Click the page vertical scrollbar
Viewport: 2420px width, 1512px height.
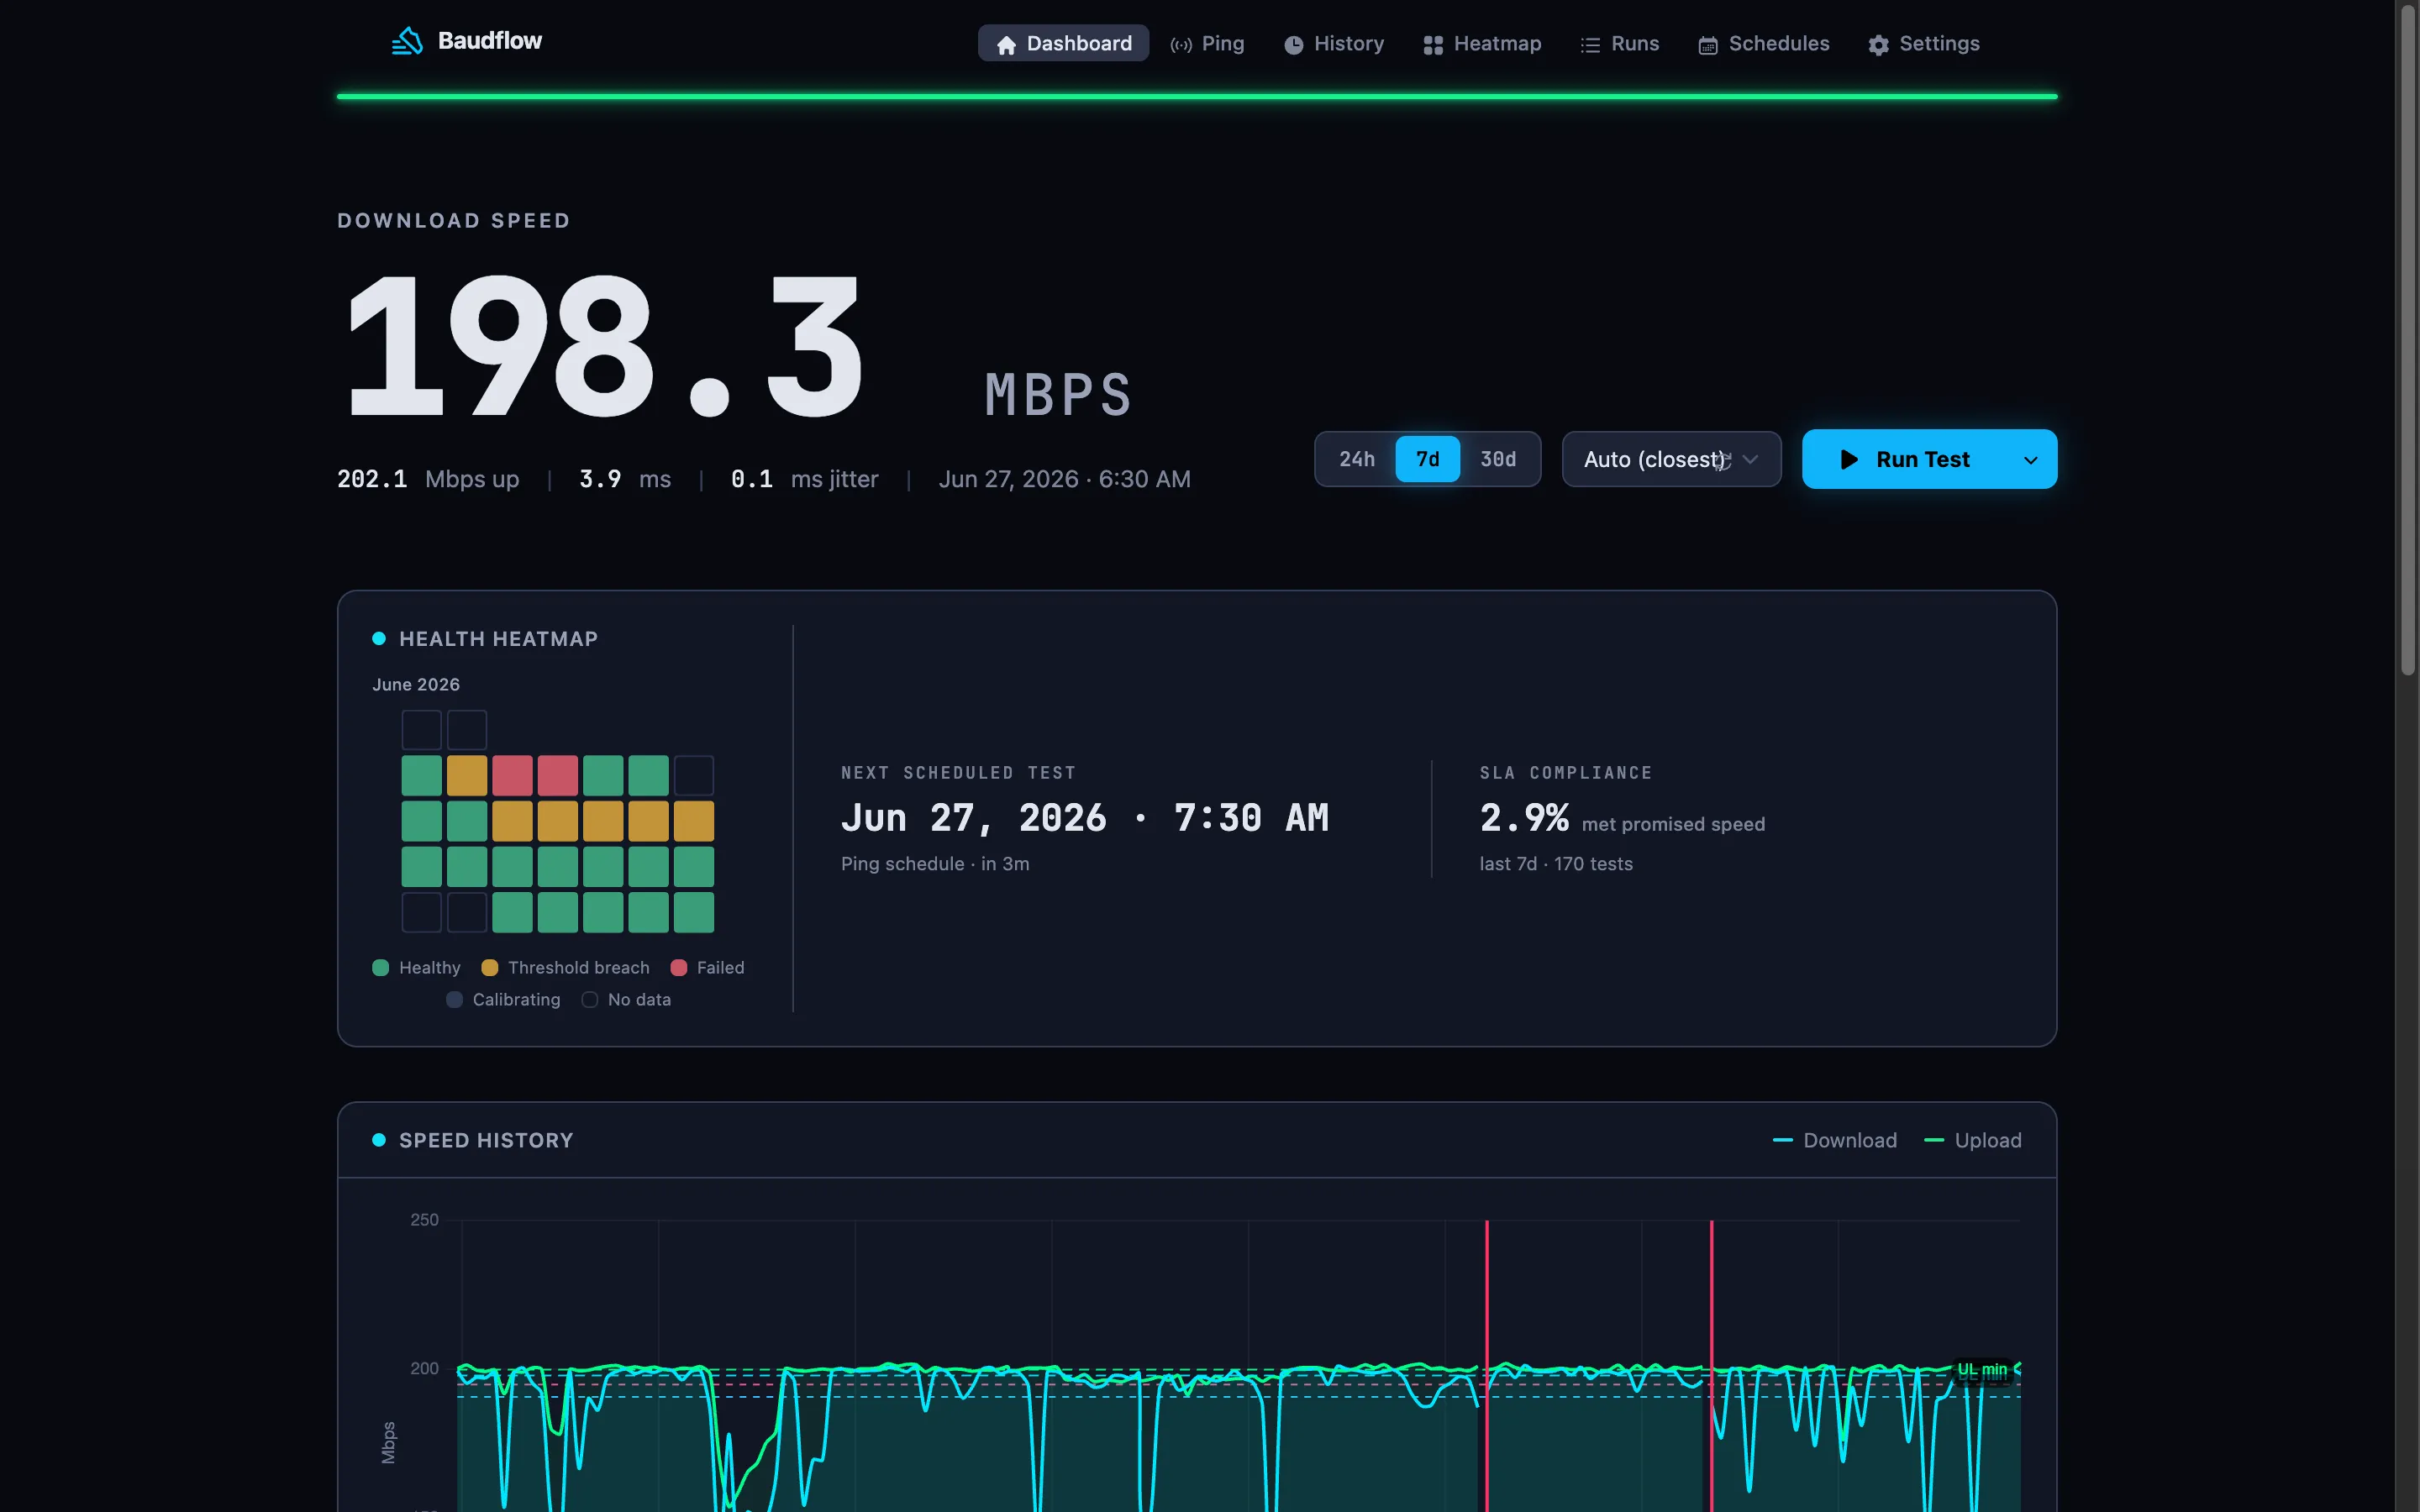pos(2408,340)
